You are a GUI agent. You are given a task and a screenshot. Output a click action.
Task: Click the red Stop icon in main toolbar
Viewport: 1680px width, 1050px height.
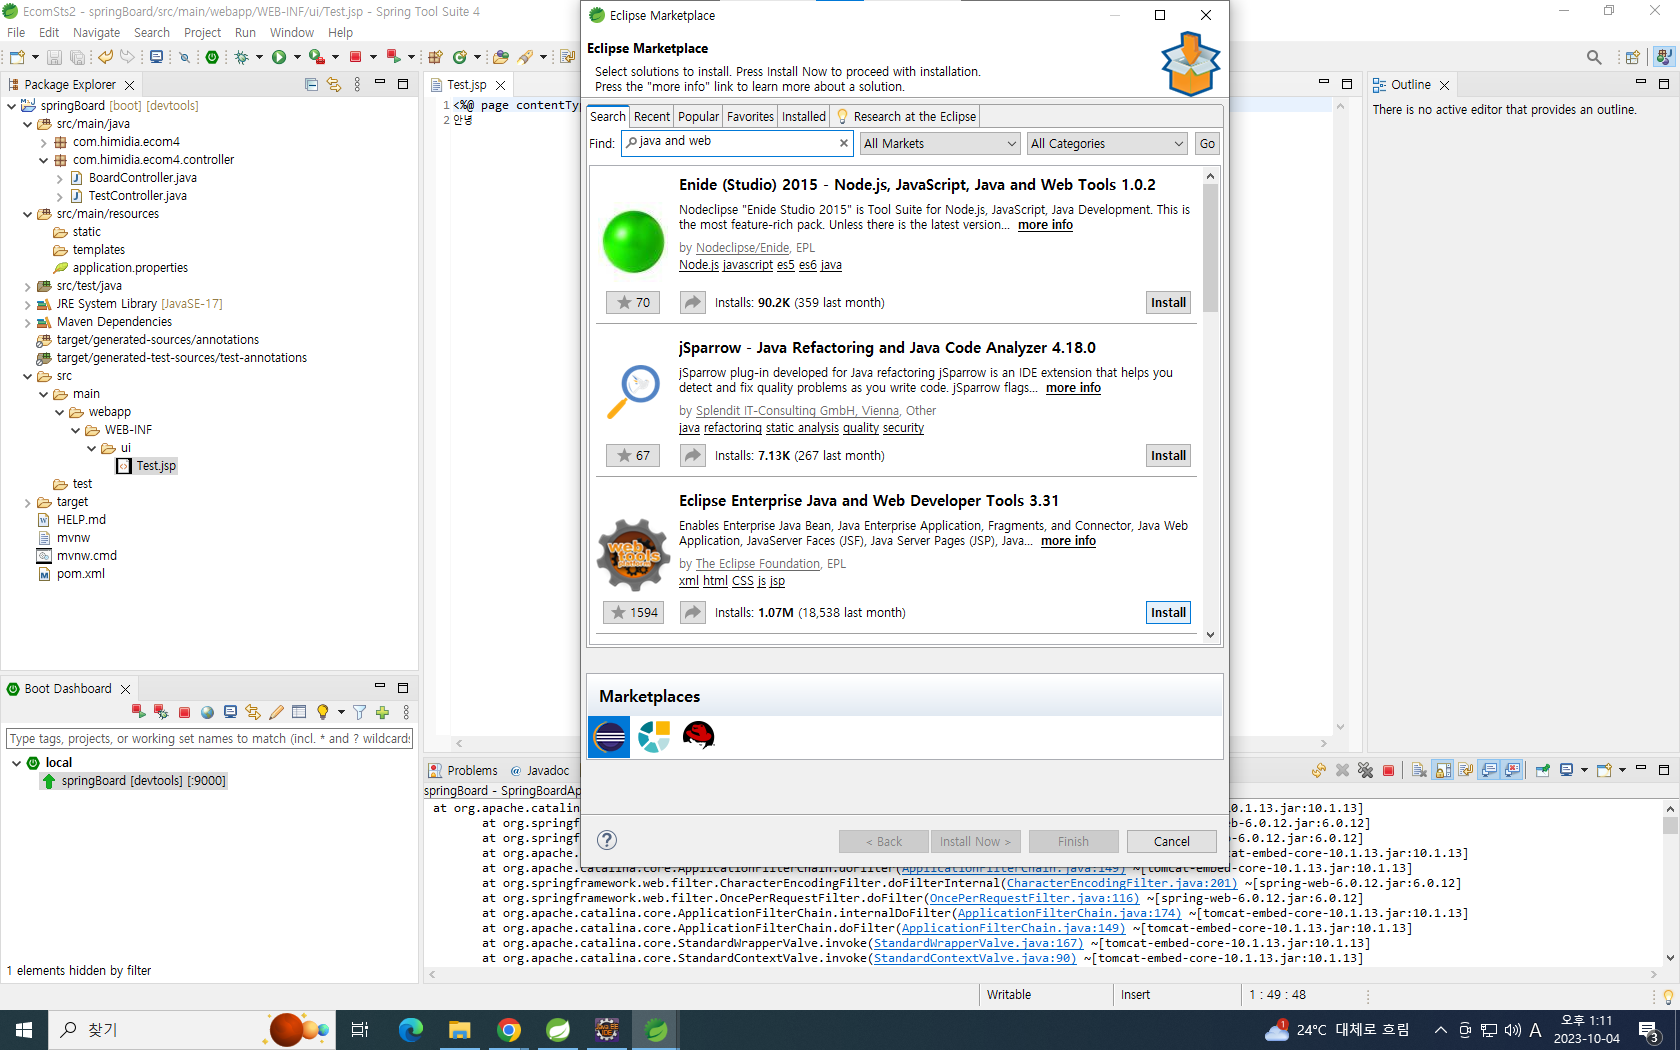click(x=355, y=57)
